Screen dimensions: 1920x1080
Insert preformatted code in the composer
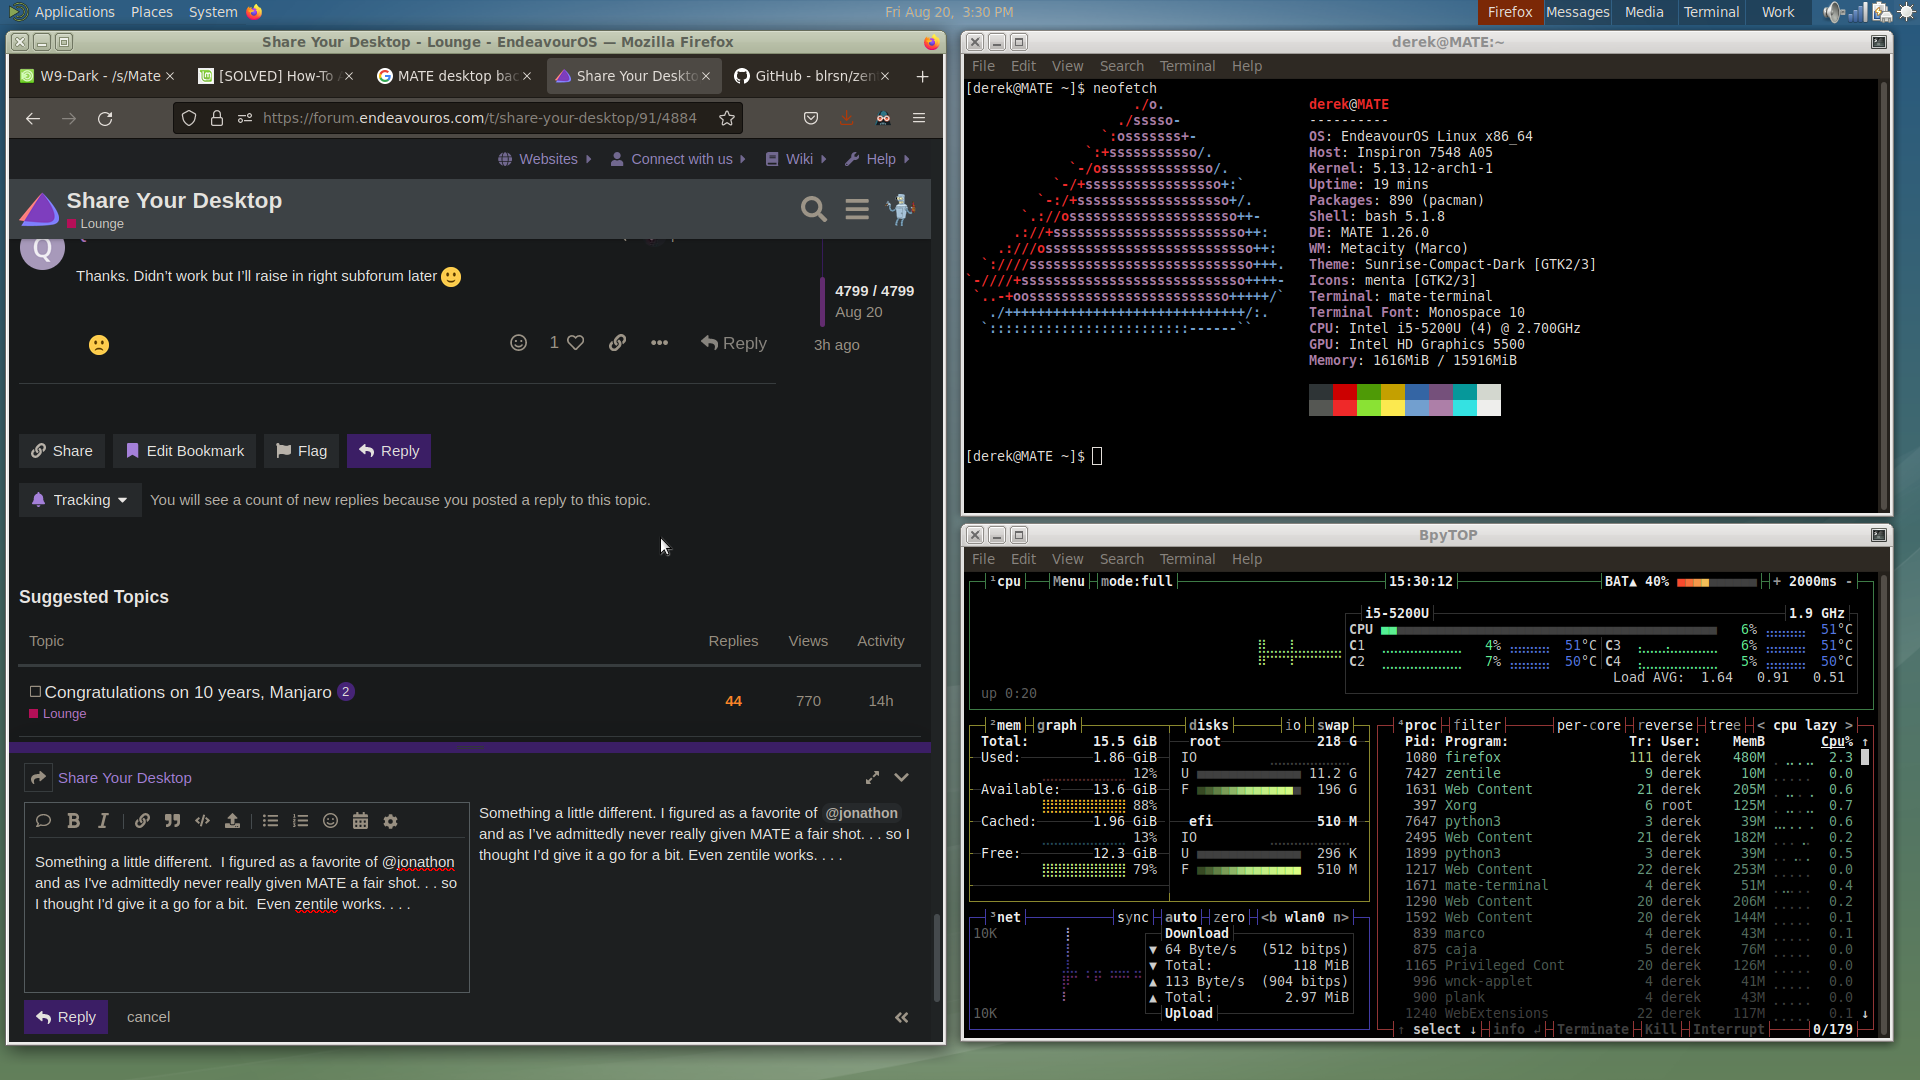pos(202,821)
